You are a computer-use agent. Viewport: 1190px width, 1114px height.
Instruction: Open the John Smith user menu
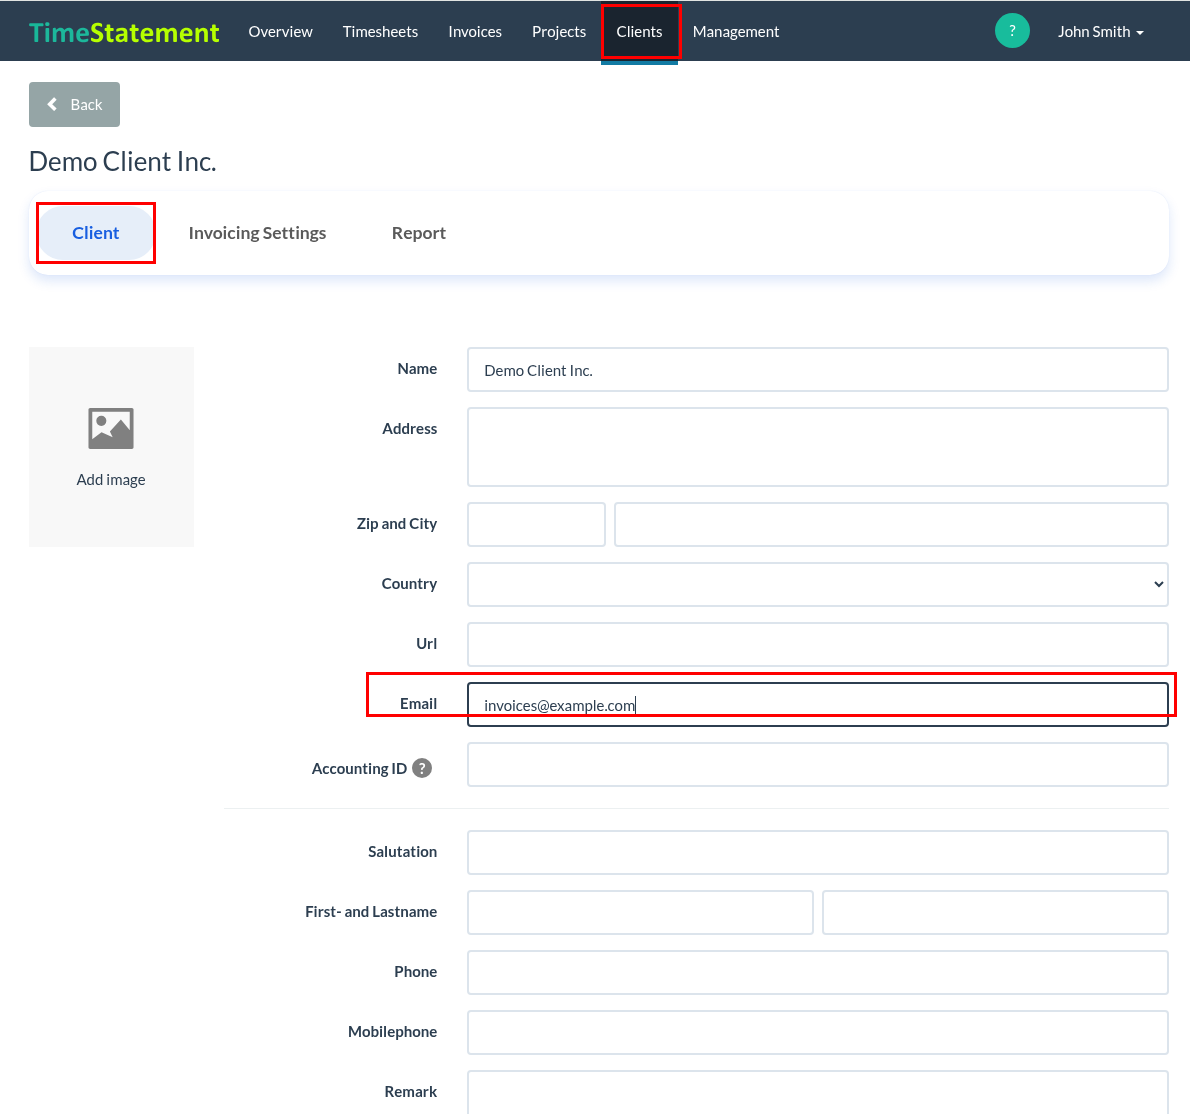(1100, 32)
